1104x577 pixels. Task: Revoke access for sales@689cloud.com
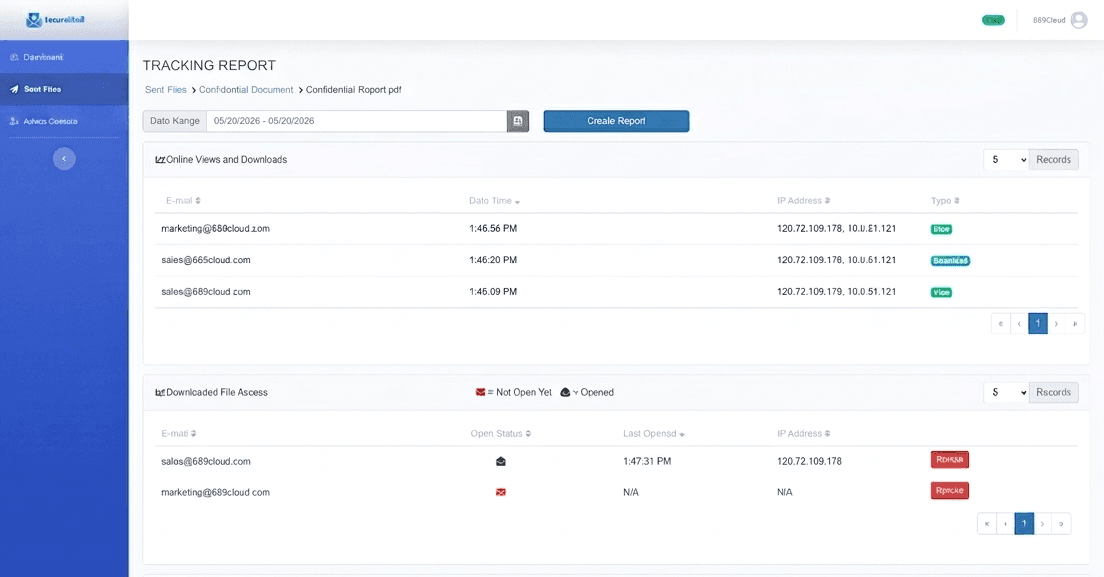coord(950,459)
